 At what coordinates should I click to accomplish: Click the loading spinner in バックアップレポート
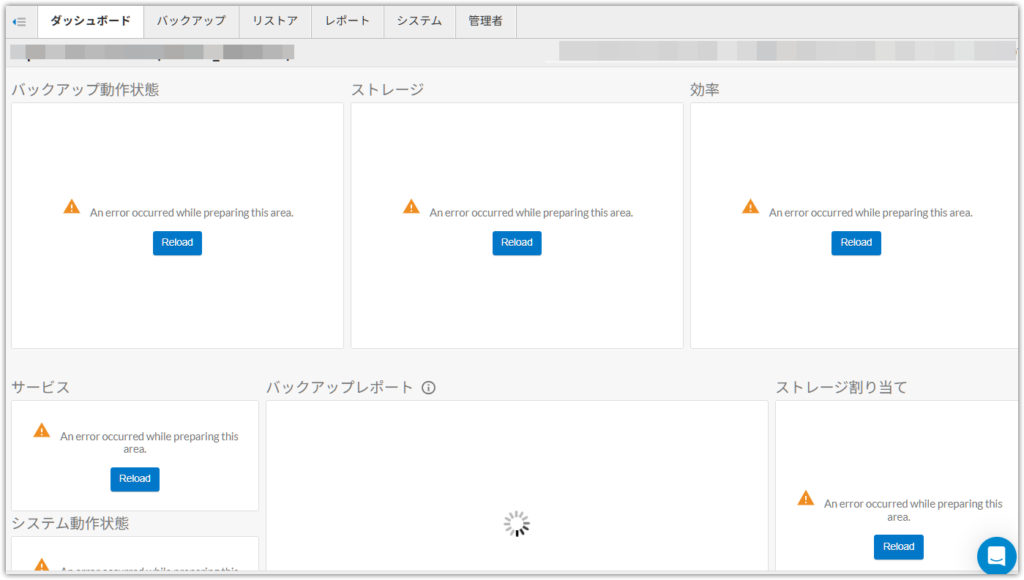[x=516, y=523]
